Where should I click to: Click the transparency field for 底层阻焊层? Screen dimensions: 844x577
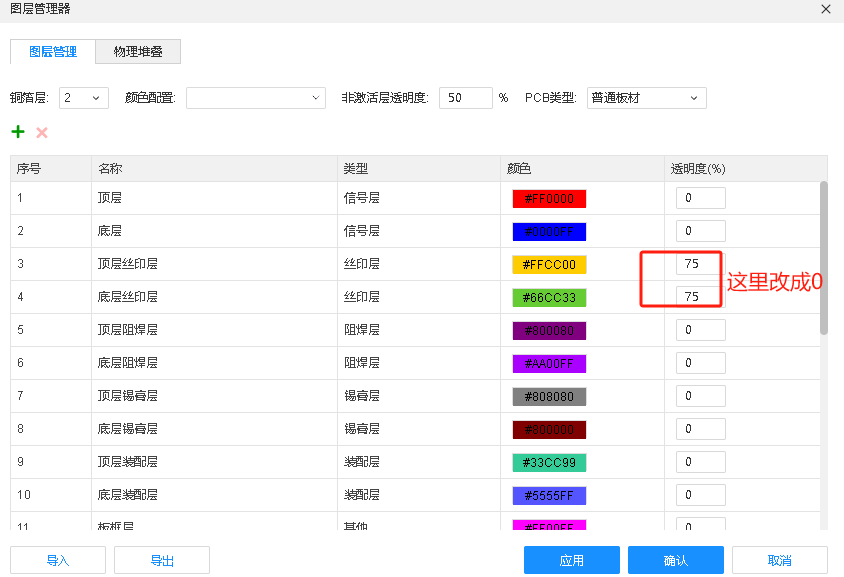tap(701, 363)
